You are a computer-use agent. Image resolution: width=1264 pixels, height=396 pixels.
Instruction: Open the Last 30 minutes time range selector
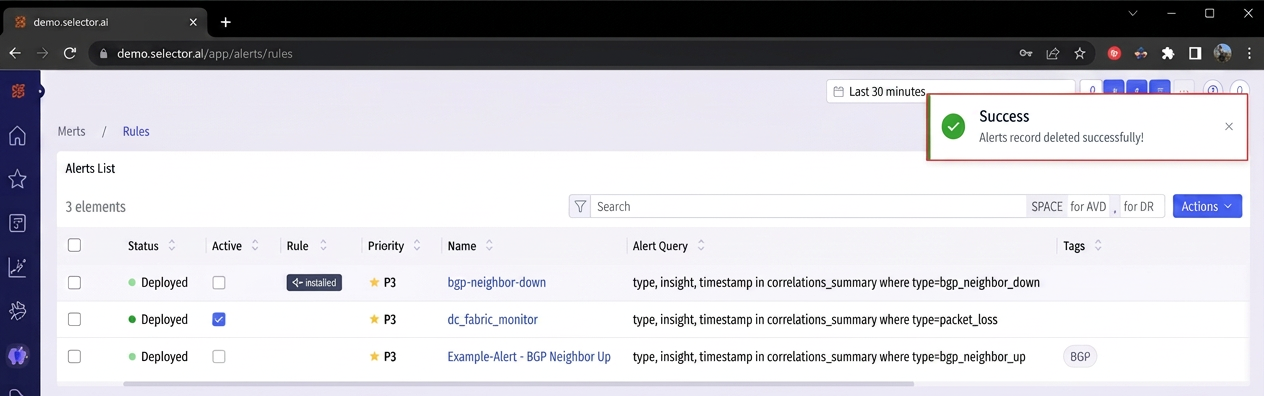[951, 91]
